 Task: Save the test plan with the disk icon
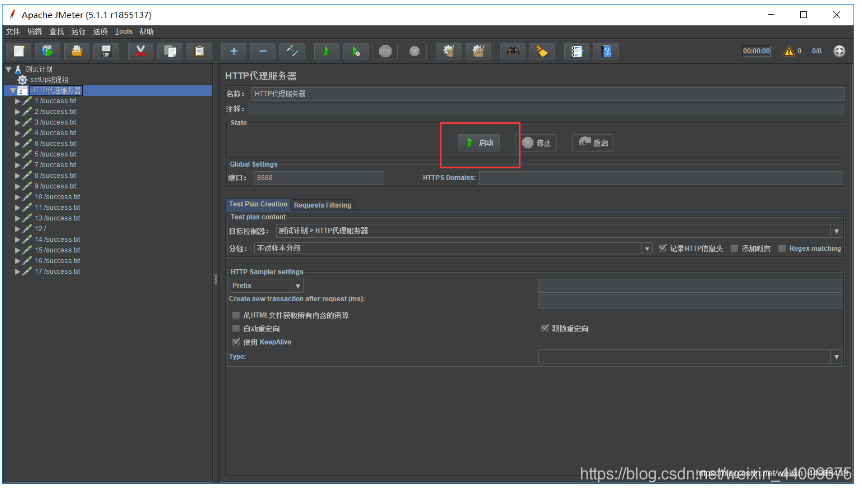pyautogui.click(x=106, y=51)
